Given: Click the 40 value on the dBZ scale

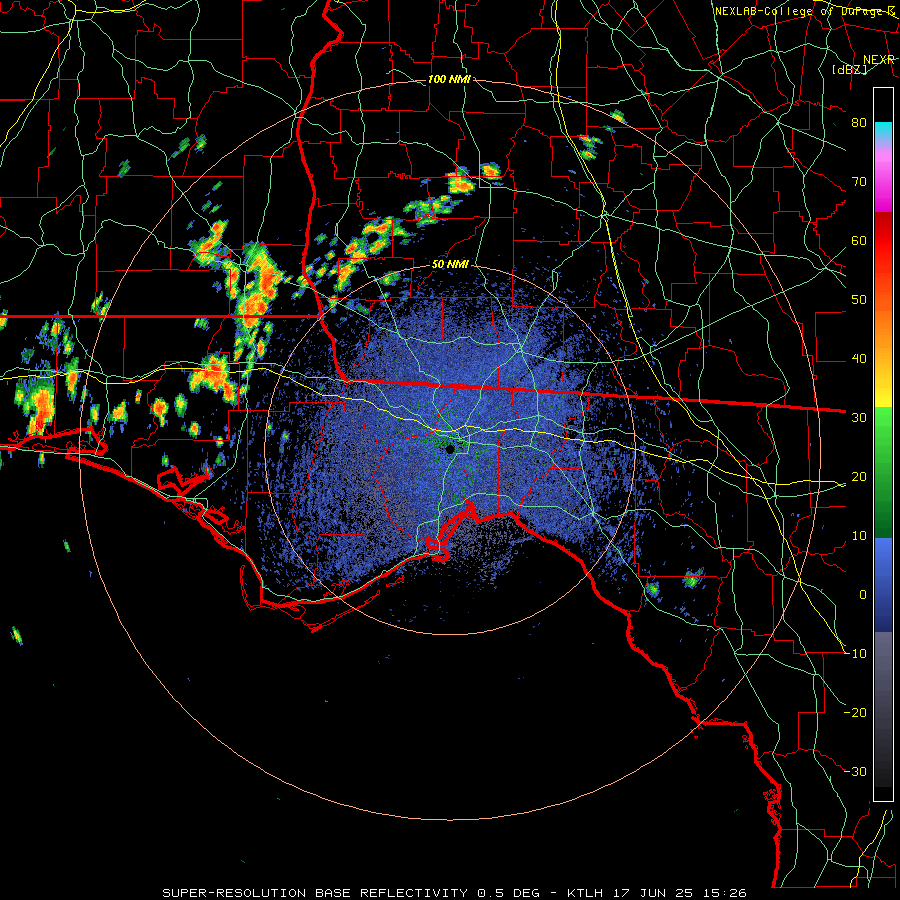Looking at the screenshot, I should [859, 359].
